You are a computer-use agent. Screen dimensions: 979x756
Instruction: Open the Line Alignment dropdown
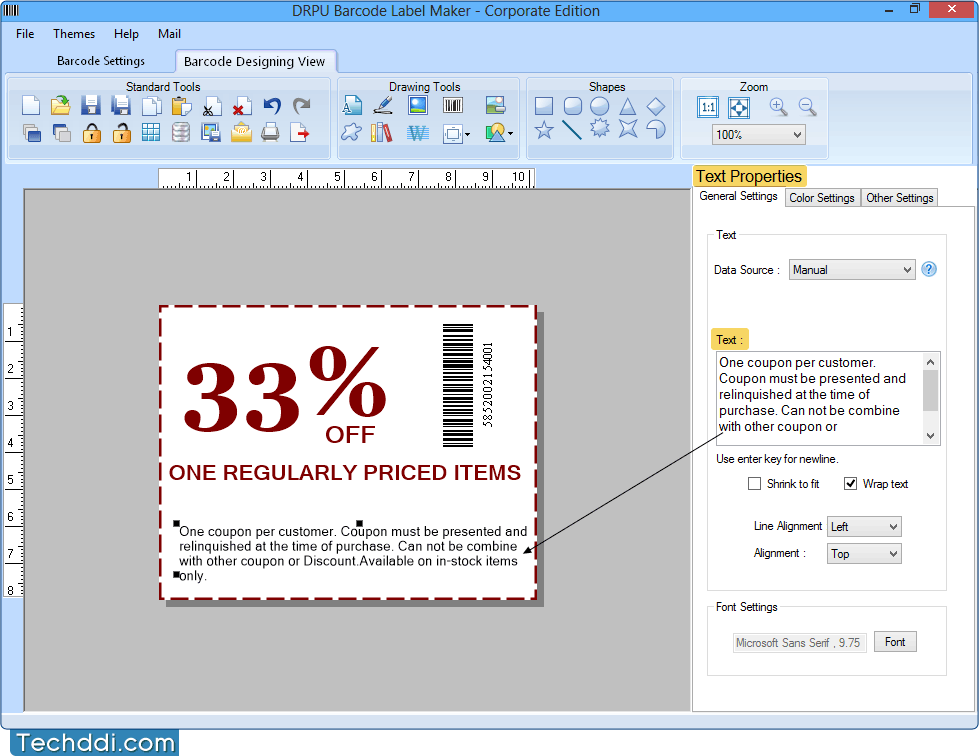(x=864, y=526)
